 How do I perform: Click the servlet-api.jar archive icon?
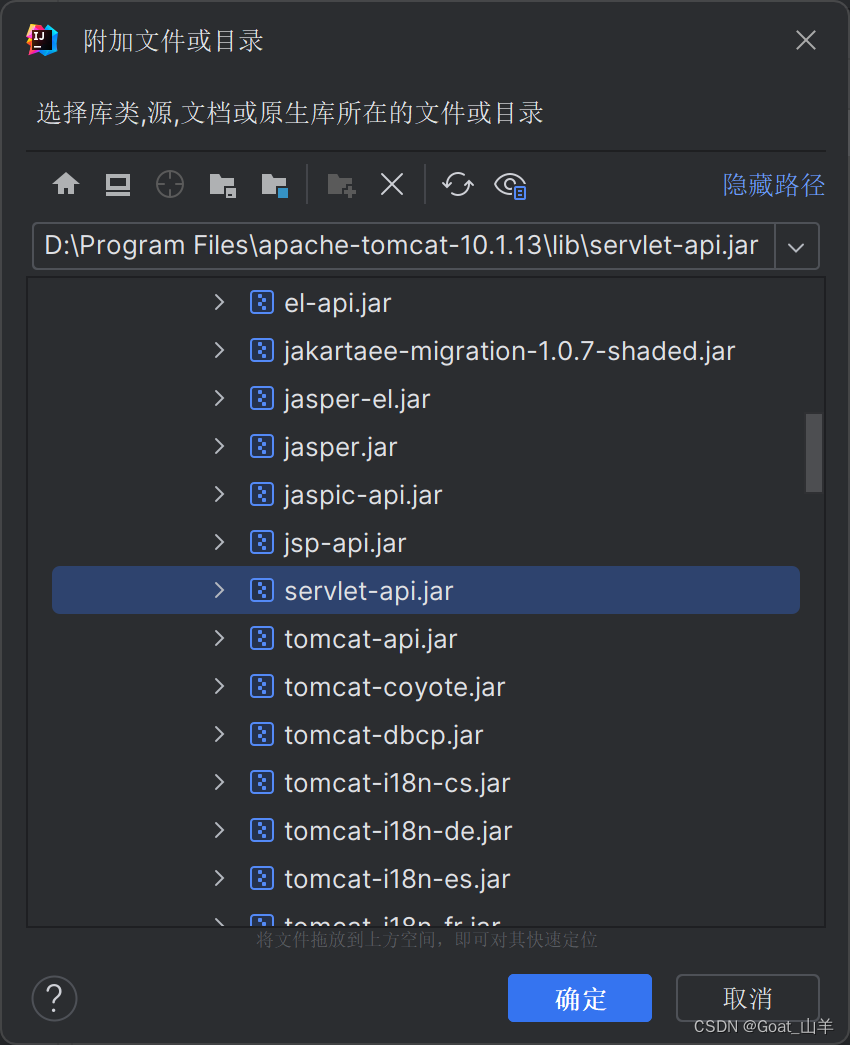tap(261, 590)
